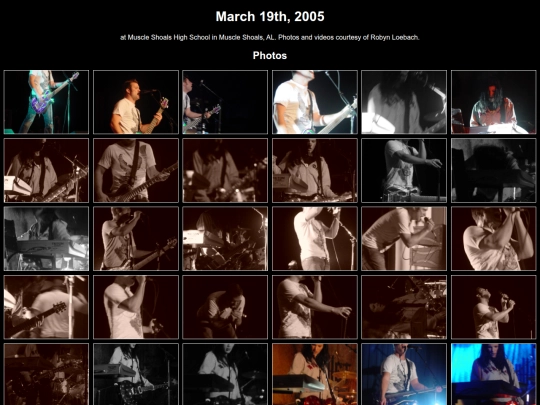Screen dimensions: 540x405
Task: Open sepia singer with mic and guitar, third row
Action: click(x=136, y=238)
